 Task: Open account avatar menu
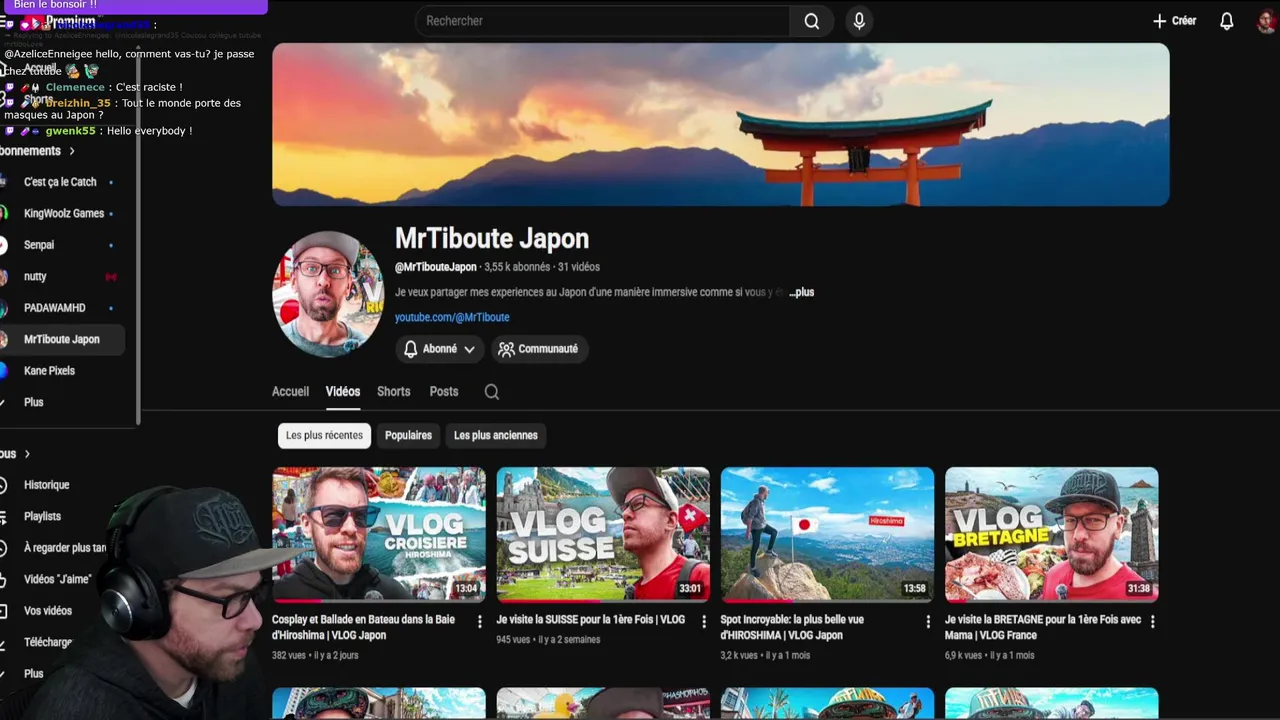[1267, 21]
